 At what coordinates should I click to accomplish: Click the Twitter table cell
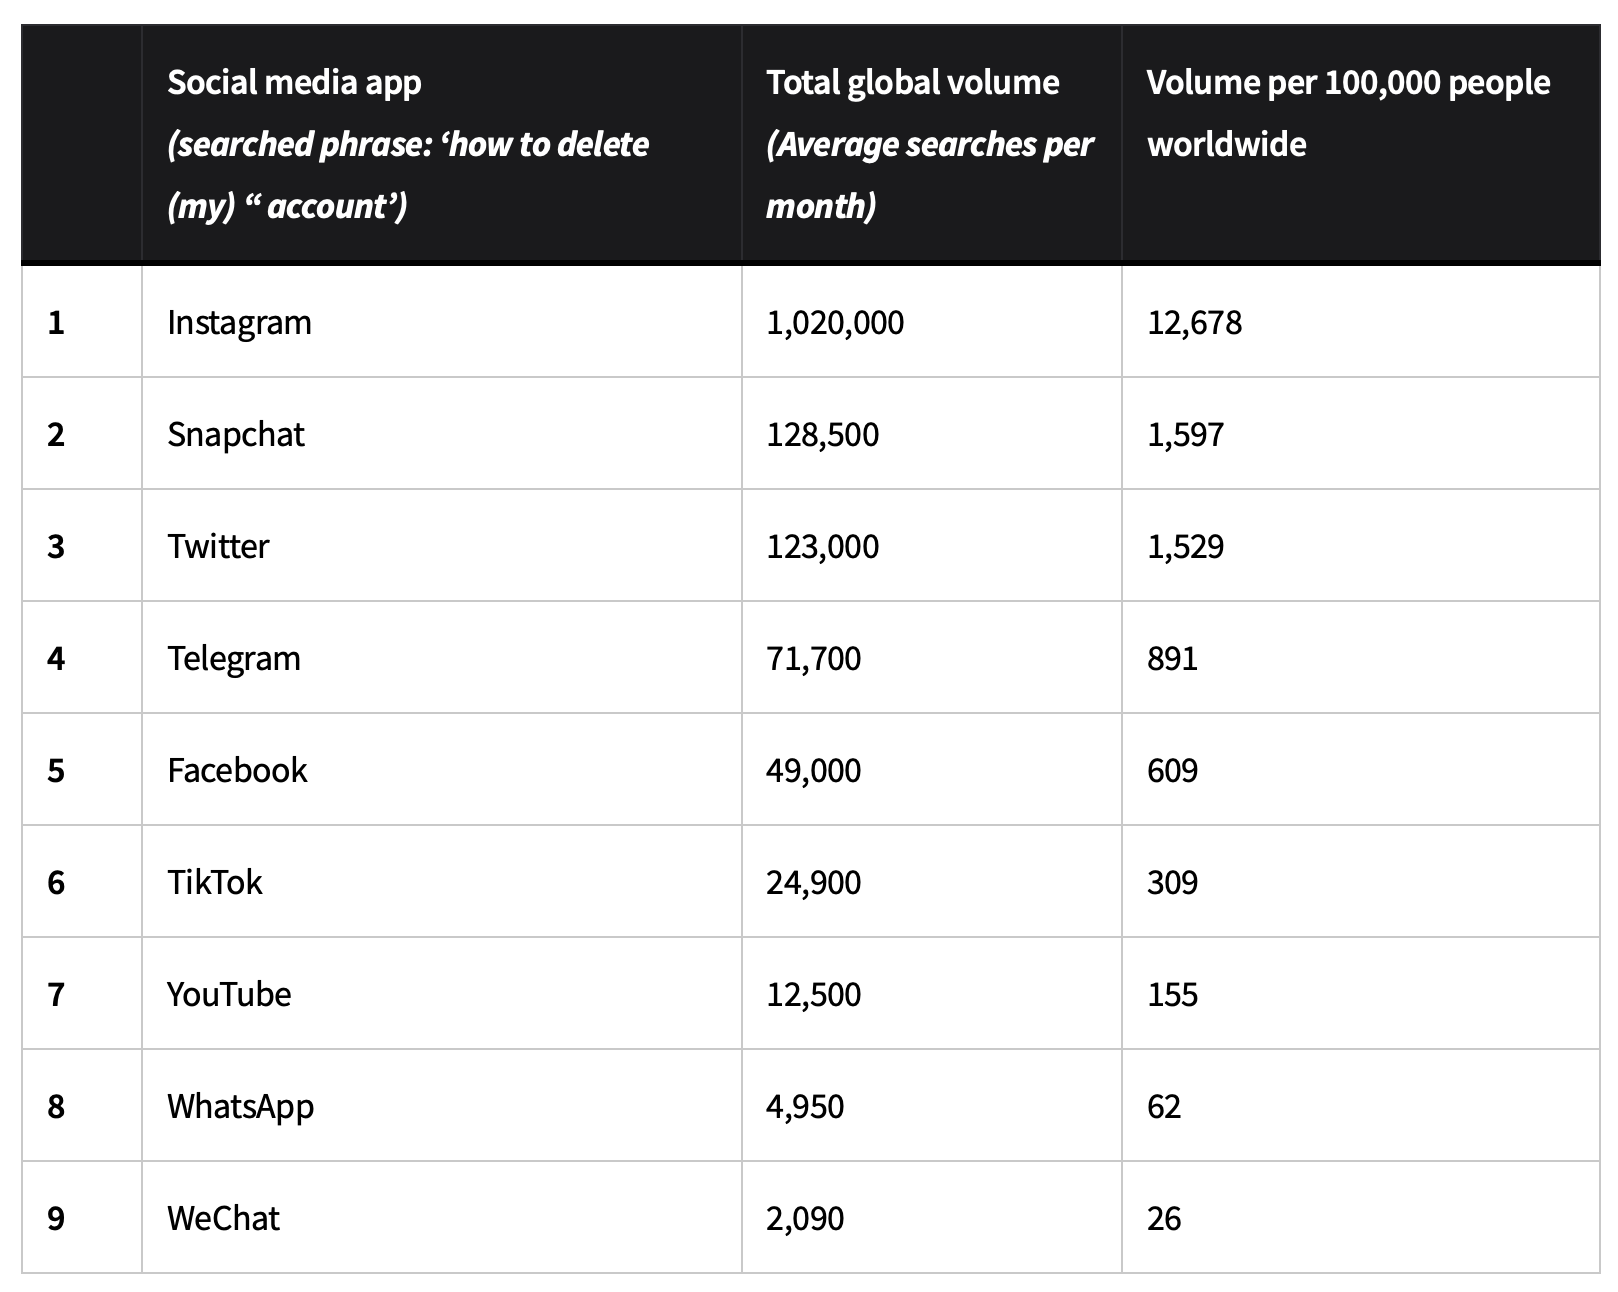click(218, 546)
